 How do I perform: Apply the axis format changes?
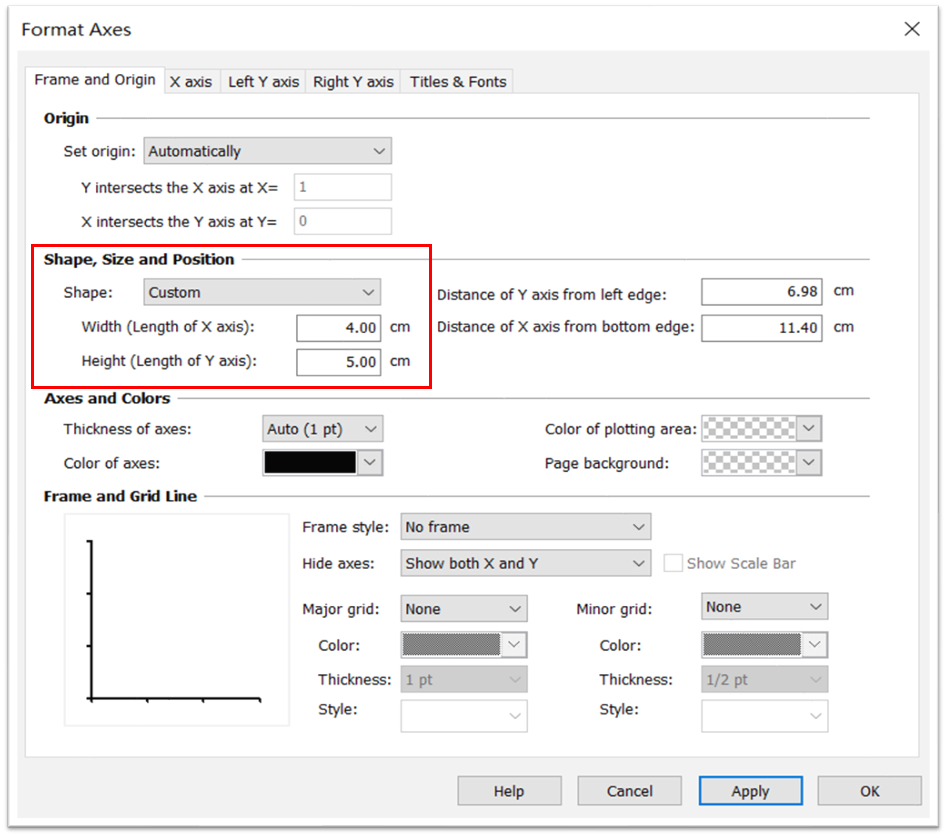(751, 791)
